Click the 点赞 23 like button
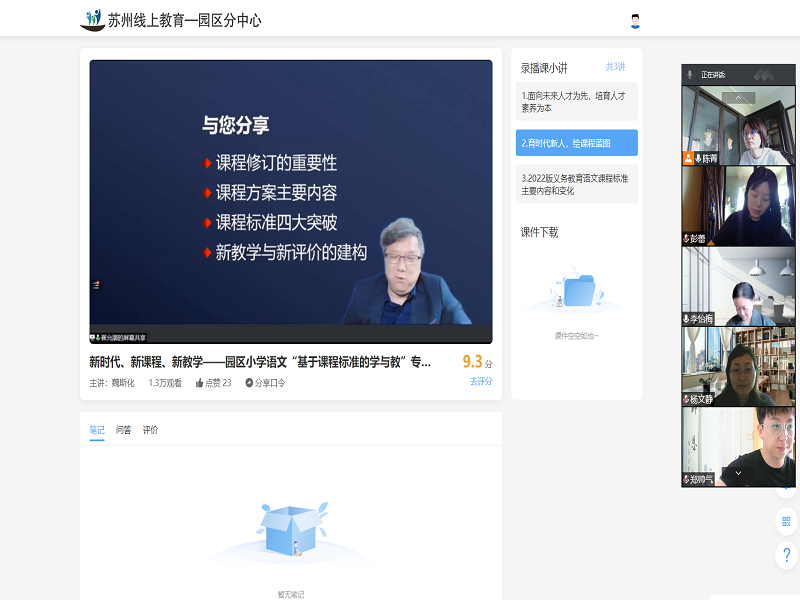 click(213, 383)
